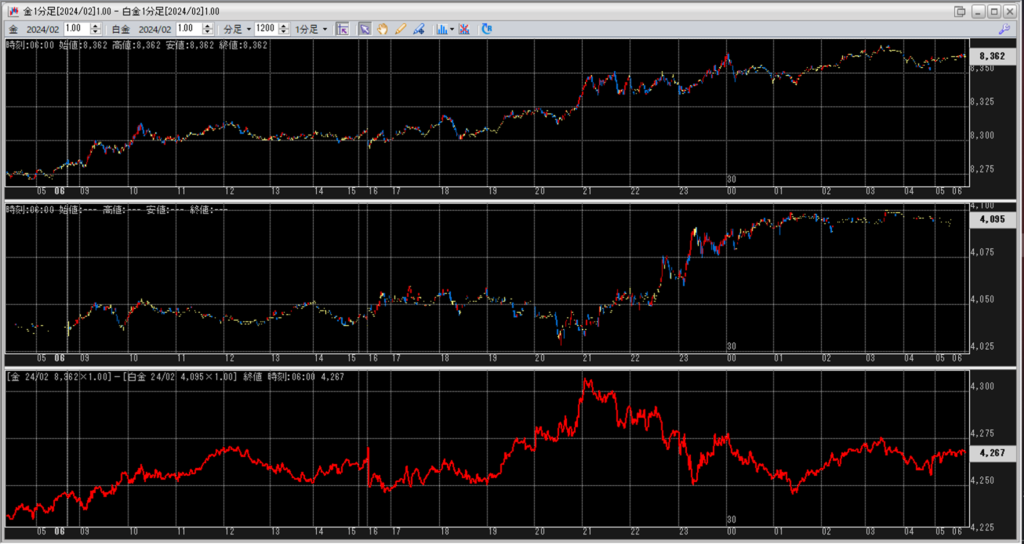Toggle the crosshair cursor info button
The image size is (1024, 544).
[x=342, y=29]
